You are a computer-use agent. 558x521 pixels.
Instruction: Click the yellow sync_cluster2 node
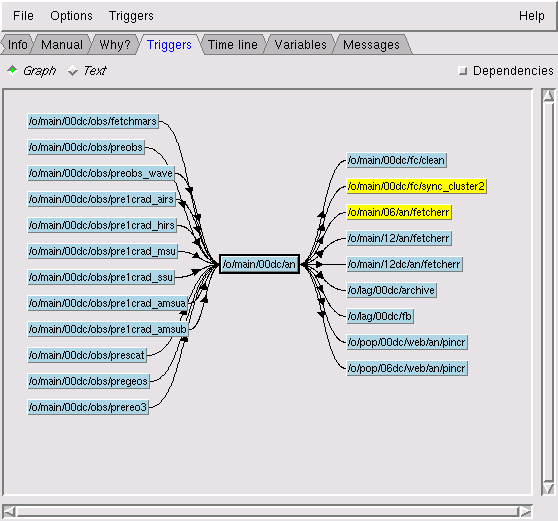(x=416, y=186)
